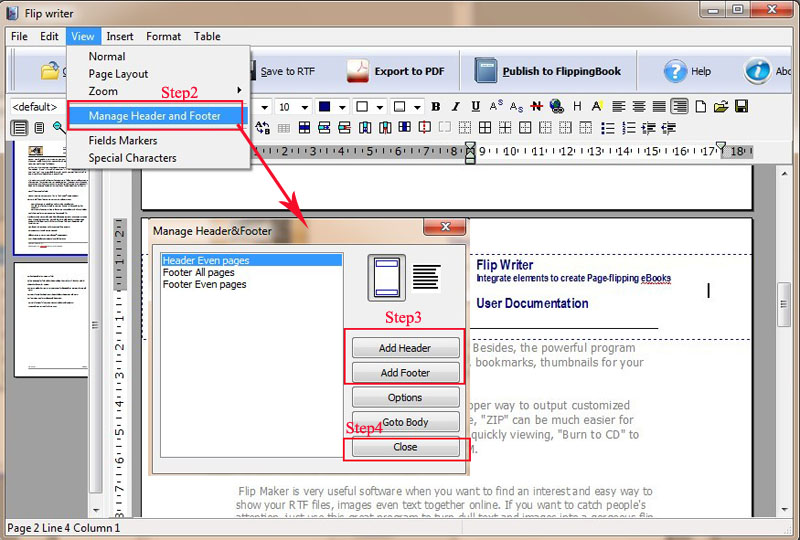The height and width of the screenshot is (540, 800).
Task: Switch to the page layout view icon
Action: tap(39, 128)
